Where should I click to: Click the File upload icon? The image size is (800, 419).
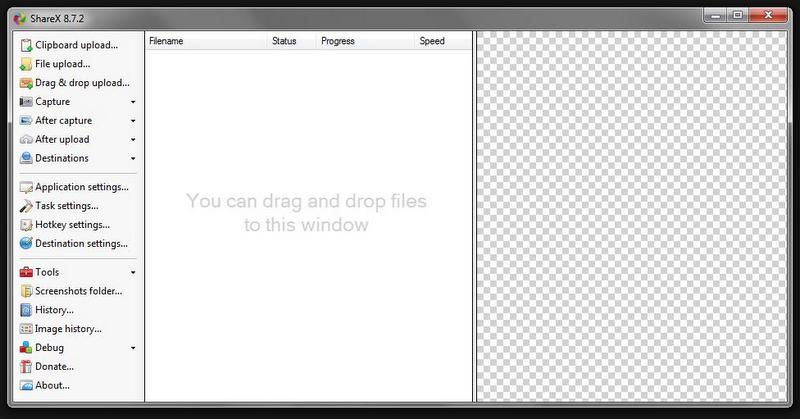(26, 64)
